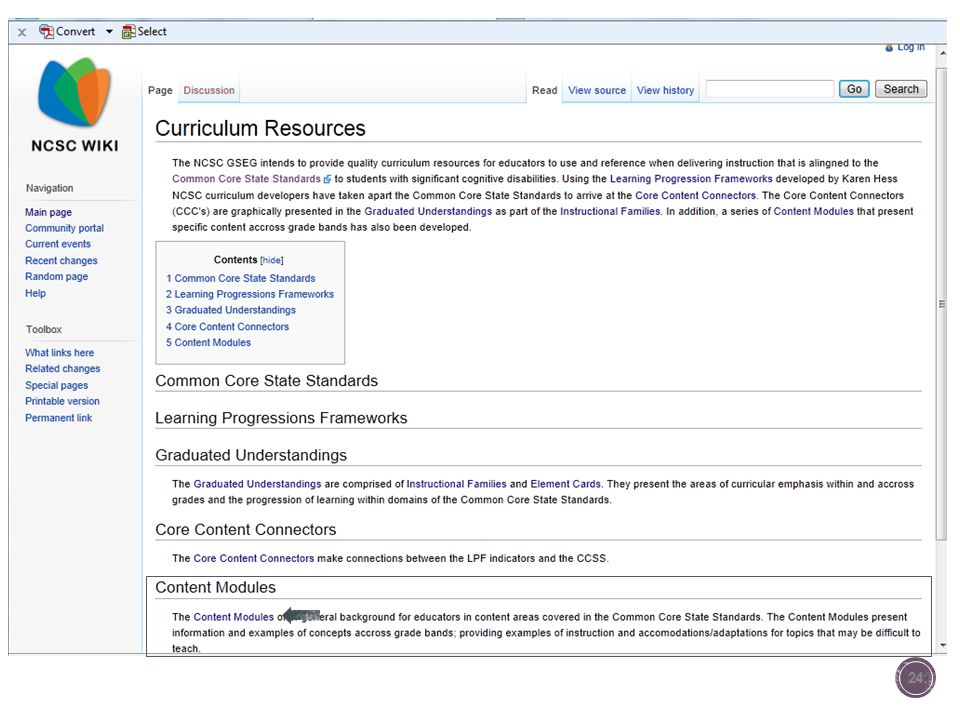The height and width of the screenshot is (720, 960).
Task: Click the Search button
Action: (x=901, y=89)
